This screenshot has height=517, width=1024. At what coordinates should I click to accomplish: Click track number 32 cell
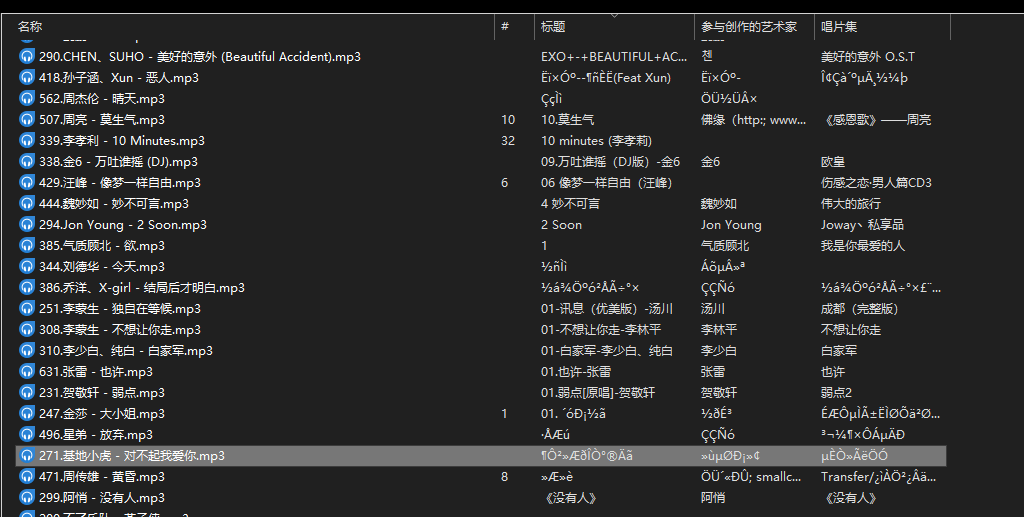click(x=508, y=140)
